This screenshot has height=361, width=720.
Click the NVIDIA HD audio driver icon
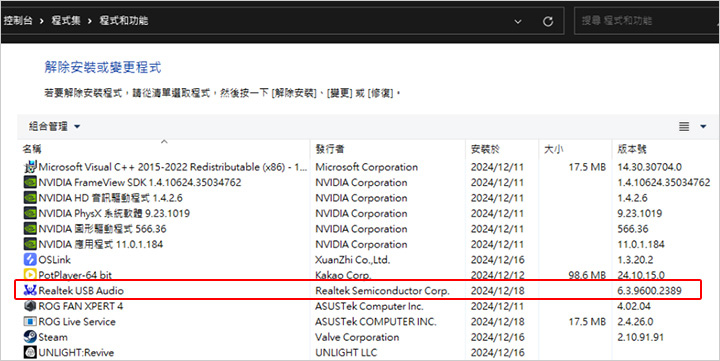click(30, 198)
